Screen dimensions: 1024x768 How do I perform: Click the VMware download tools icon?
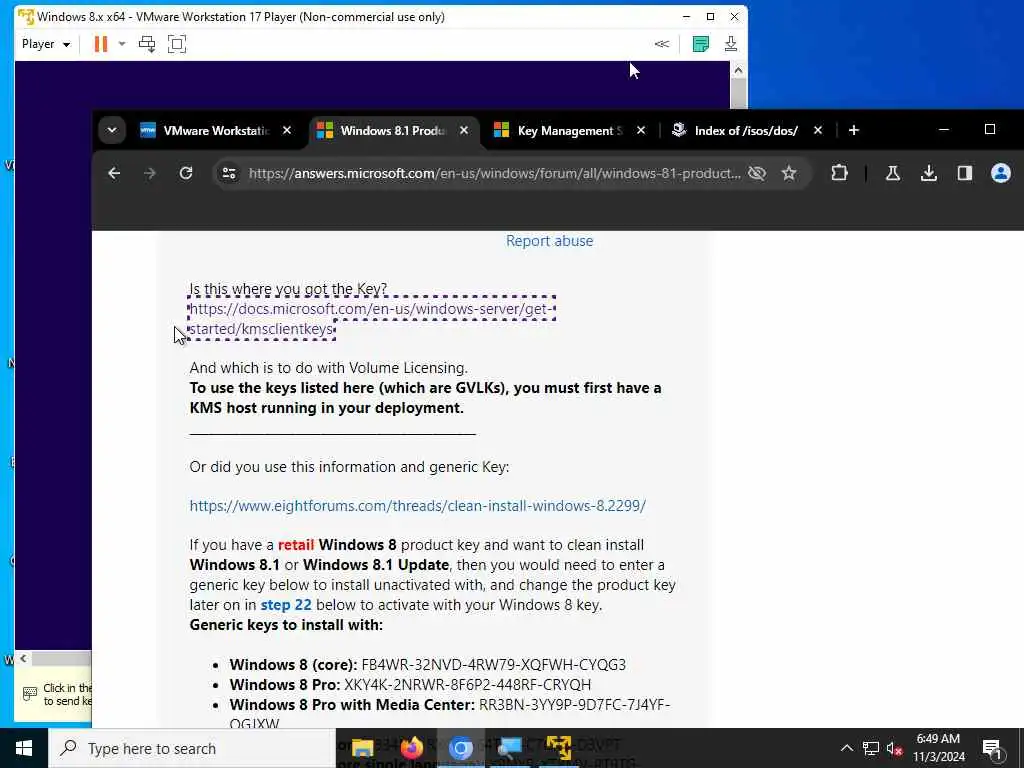pos(731,44)
